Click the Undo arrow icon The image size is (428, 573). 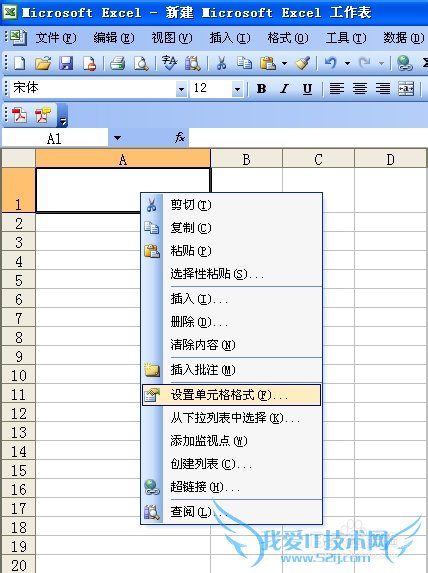pyautogui.click(x=331, y=63)
